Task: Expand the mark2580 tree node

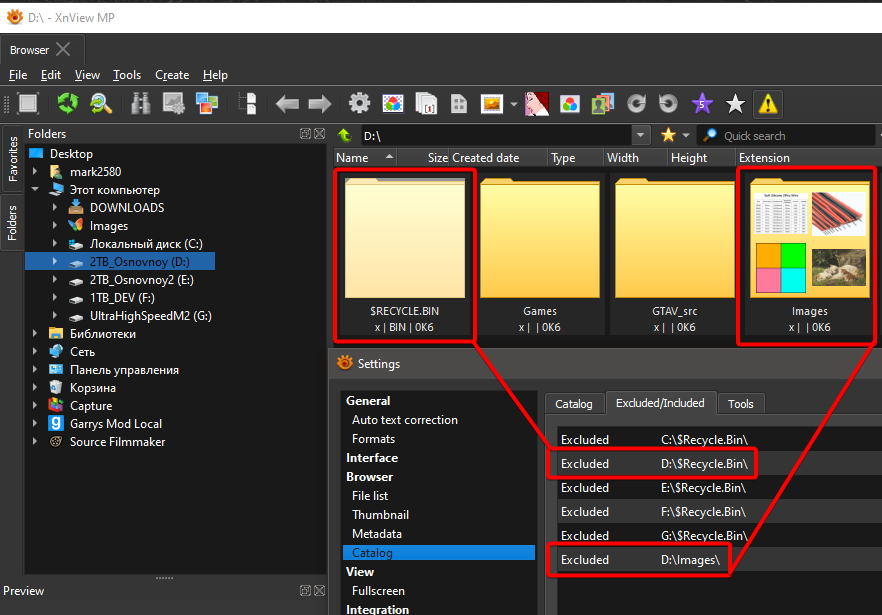Action: (x=35, y=172)
